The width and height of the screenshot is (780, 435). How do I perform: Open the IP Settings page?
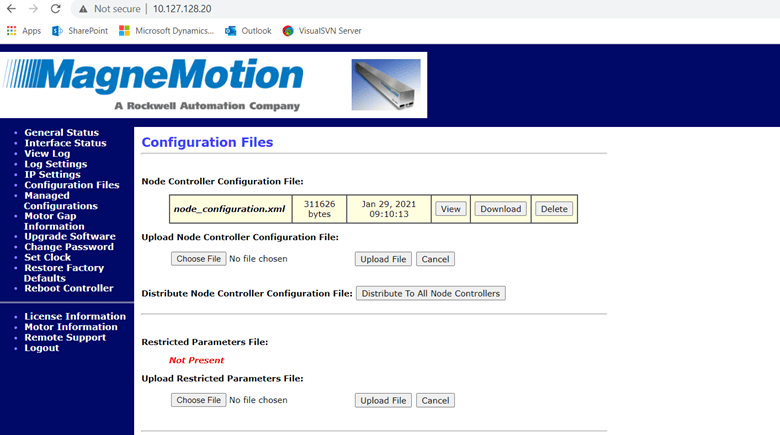coord(52,175)
